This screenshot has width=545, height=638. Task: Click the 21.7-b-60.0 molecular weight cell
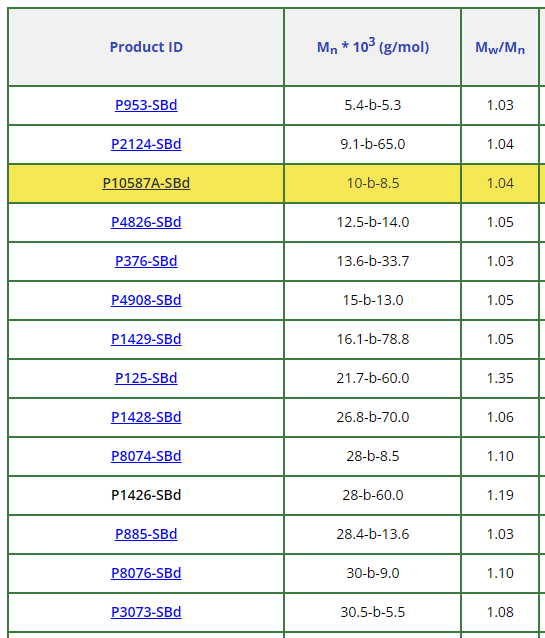coord(373,378)
